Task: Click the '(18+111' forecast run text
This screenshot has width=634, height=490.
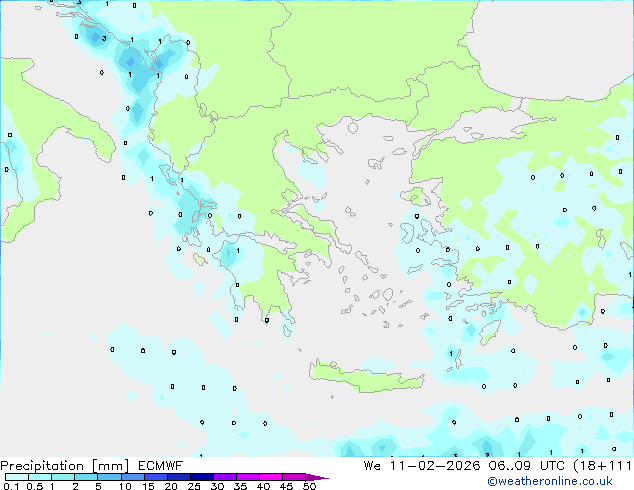Action: [x=603, y=466]
